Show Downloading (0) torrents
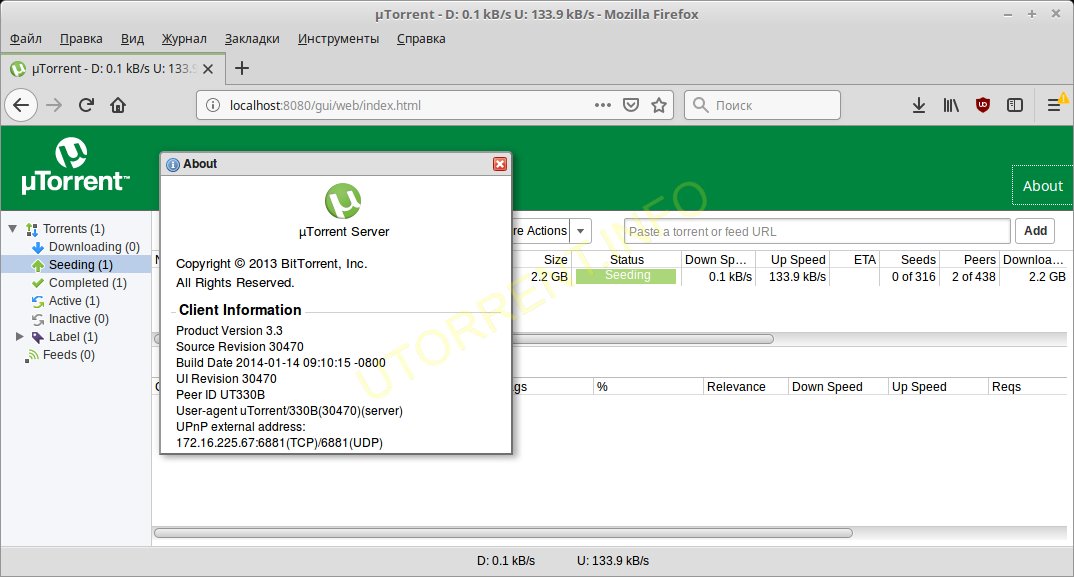1074x577 pixels. click(x=94, y=247)
